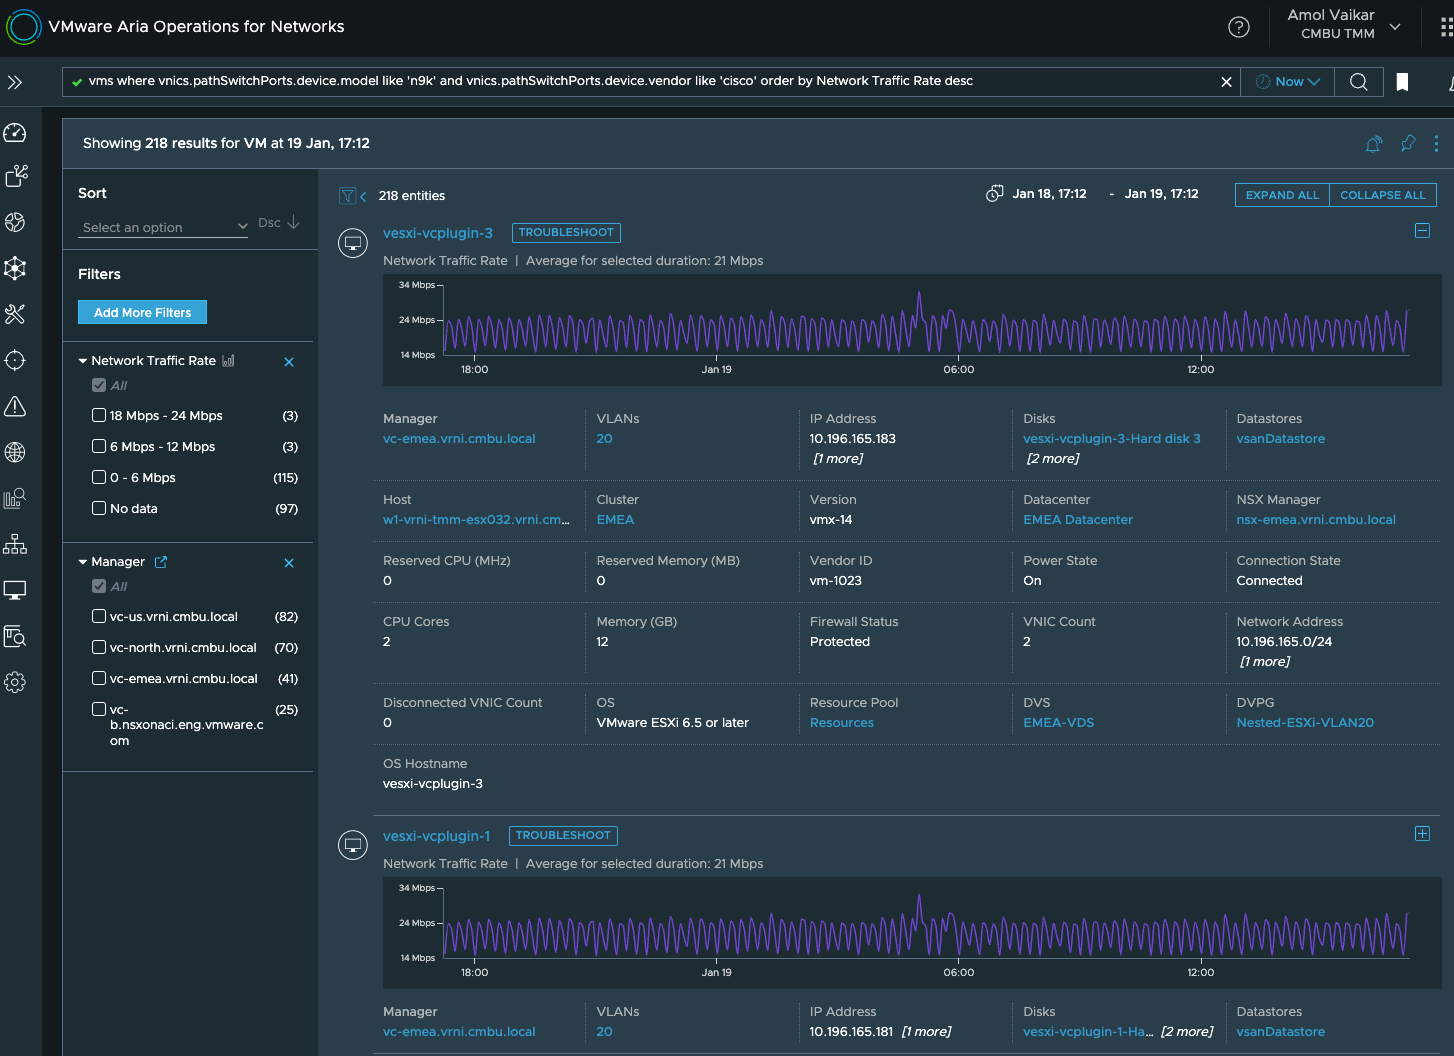Open the vesxi-vcplugin-1 VM link
This screenshot has width=1454, height=1056.
click(436, 836)
